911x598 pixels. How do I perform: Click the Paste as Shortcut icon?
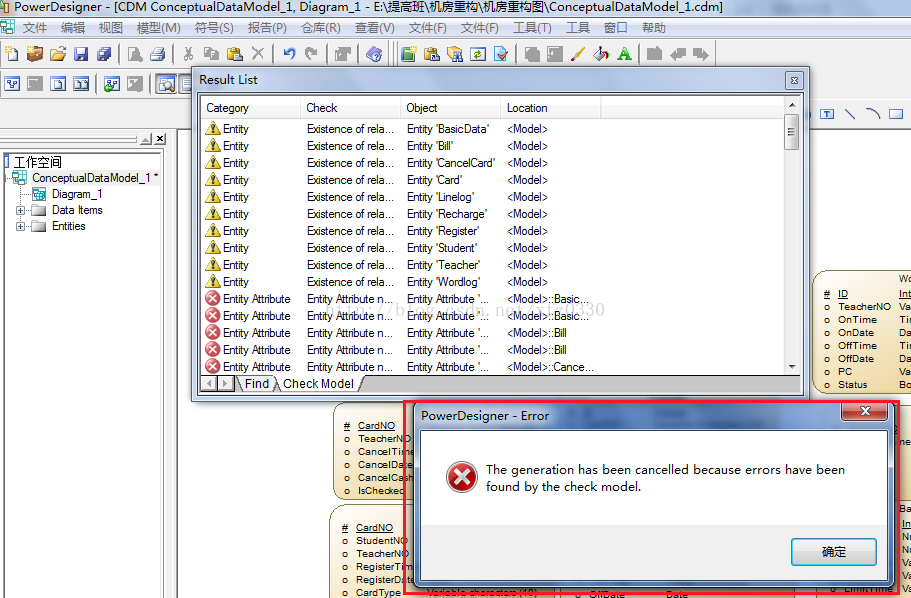tap(432, 54)
